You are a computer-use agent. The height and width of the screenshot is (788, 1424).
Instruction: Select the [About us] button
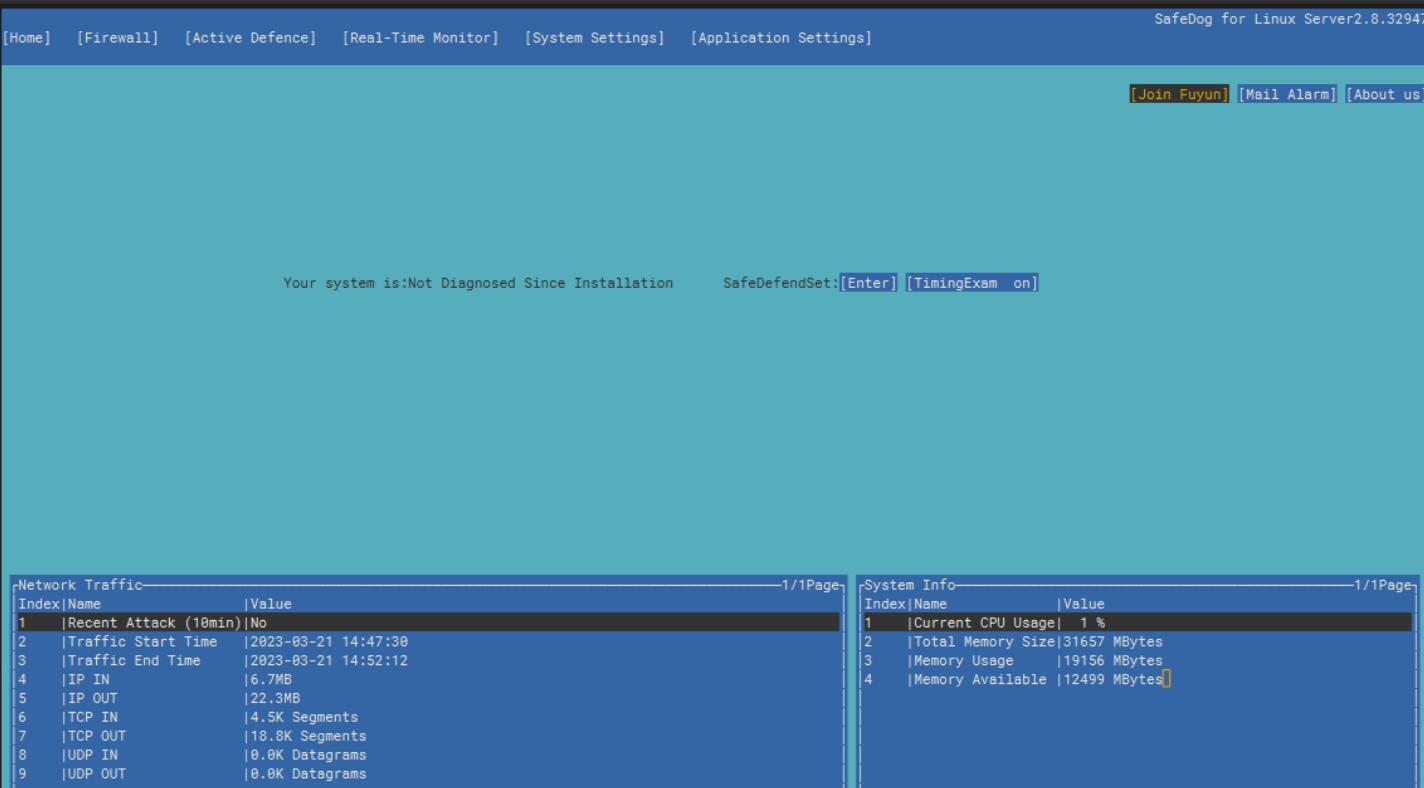point(1385,94)
